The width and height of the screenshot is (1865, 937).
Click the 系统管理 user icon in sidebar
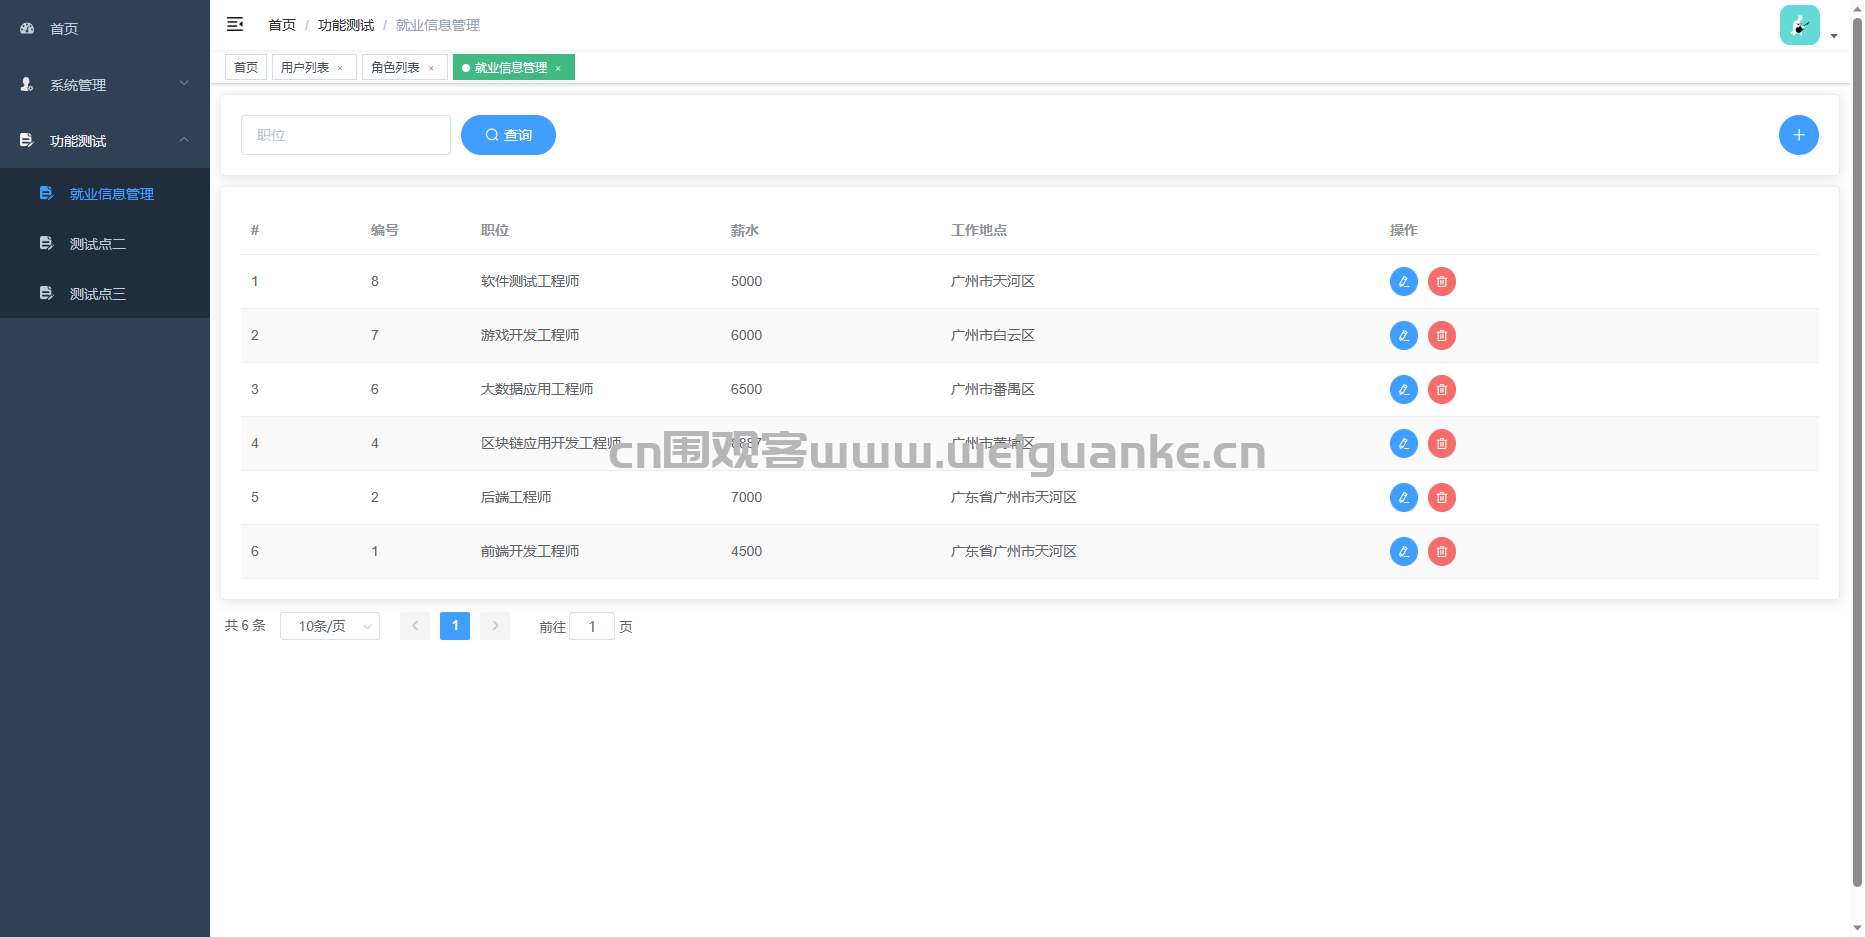[27, 84]
